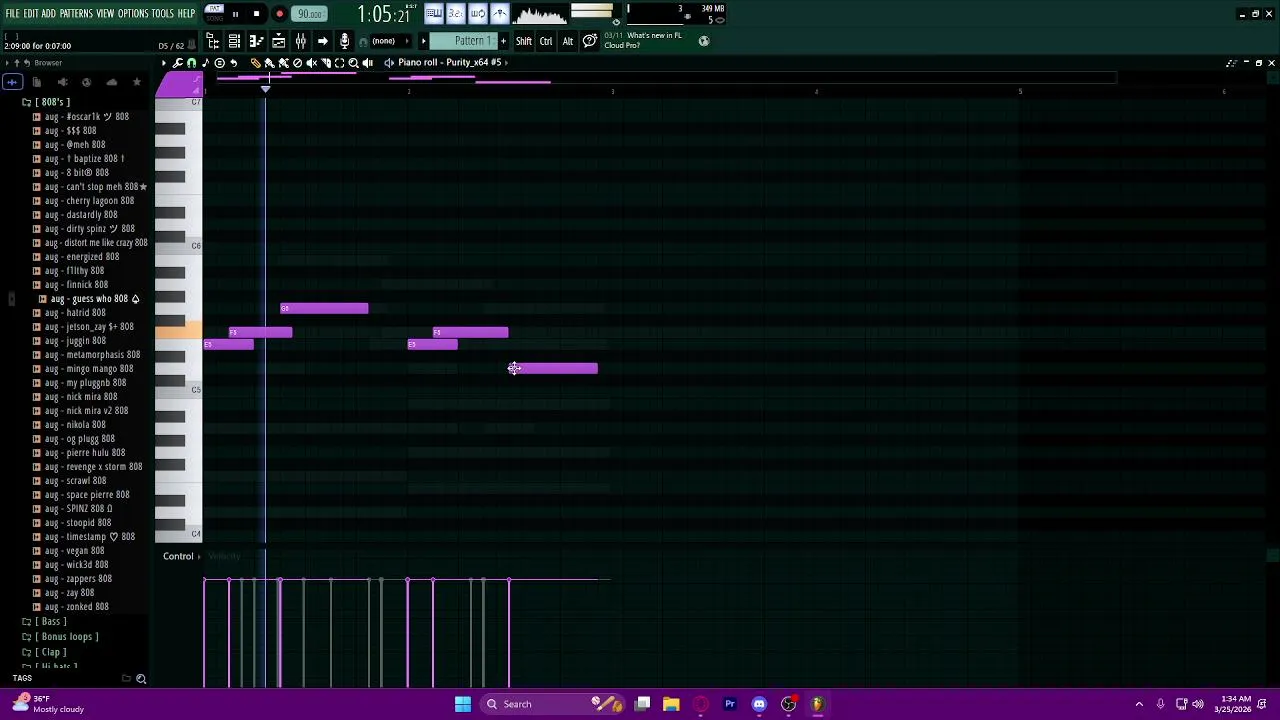Open the EDIT menu

[x=31, y=13]
